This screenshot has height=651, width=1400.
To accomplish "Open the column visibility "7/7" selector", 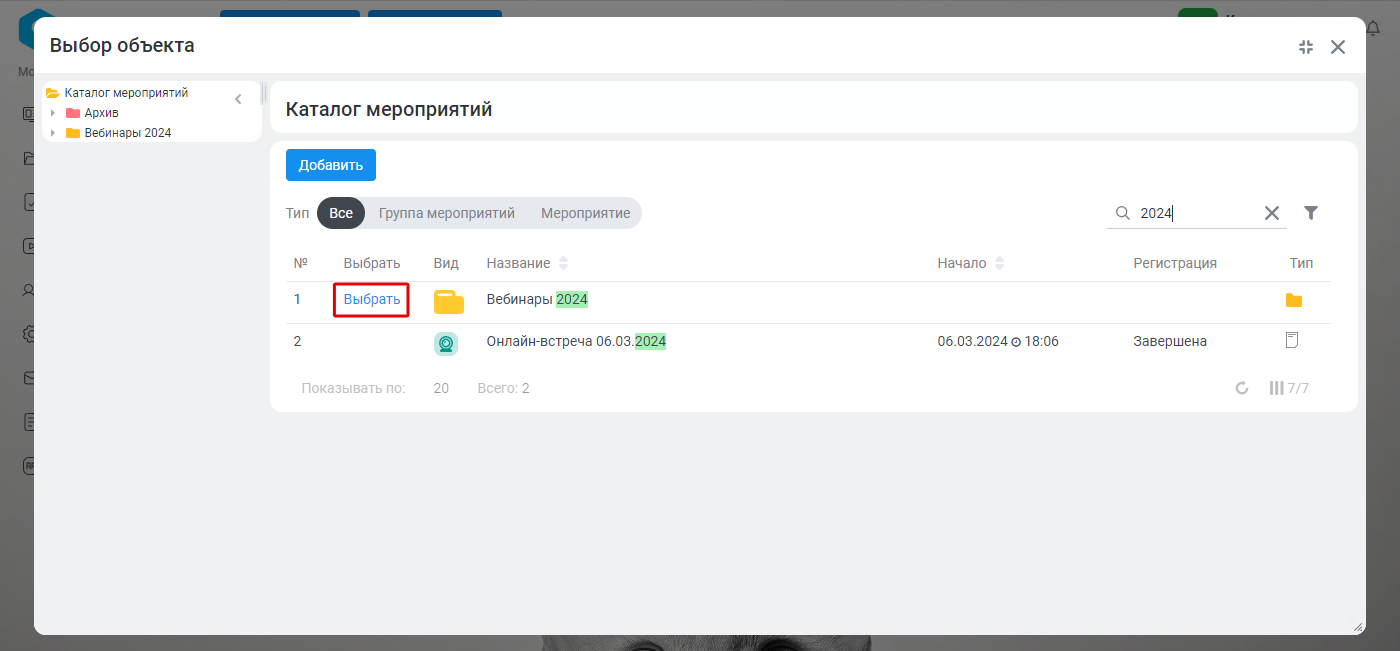I will 1289,388.
